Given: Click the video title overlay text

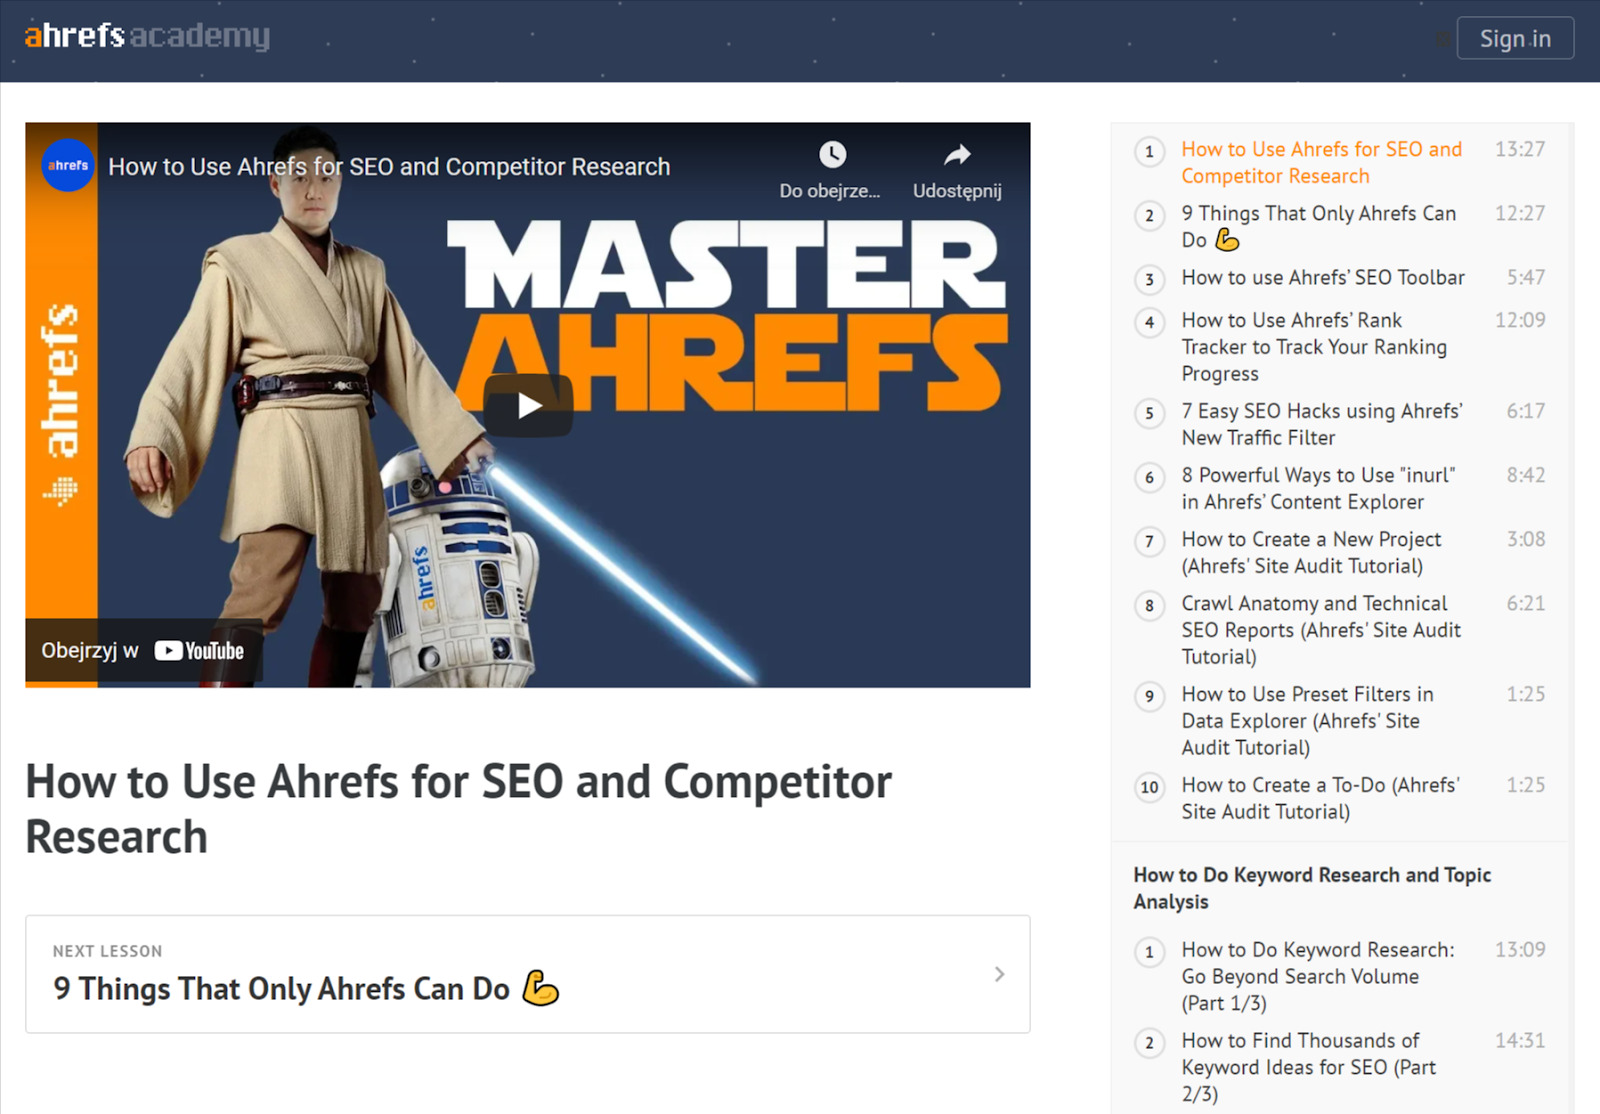Looking at the screenshot, I should point(389,166).
